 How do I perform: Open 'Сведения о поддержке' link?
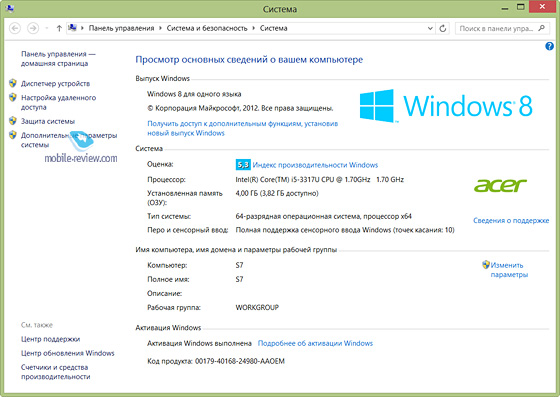click(x=511, y=221)
